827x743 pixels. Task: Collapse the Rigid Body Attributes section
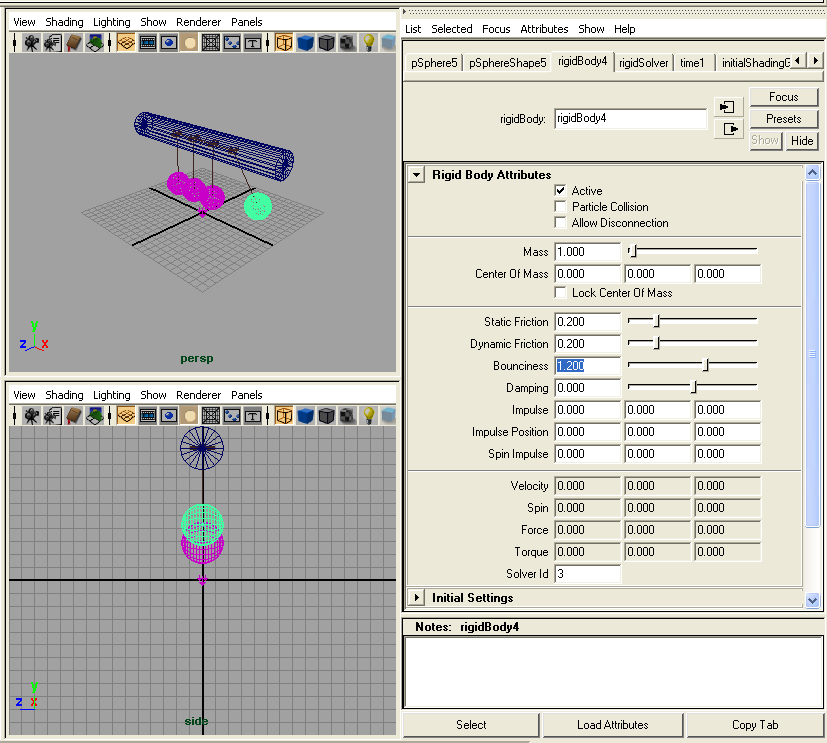(417, 175)
